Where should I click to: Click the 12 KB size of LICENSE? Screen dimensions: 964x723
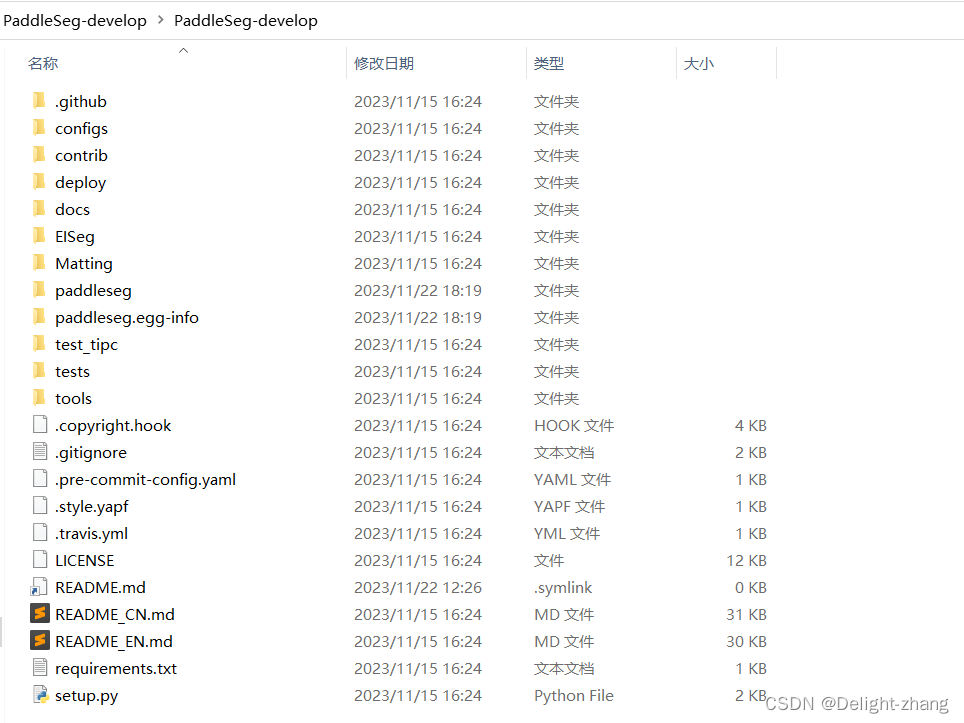(746, 561)
